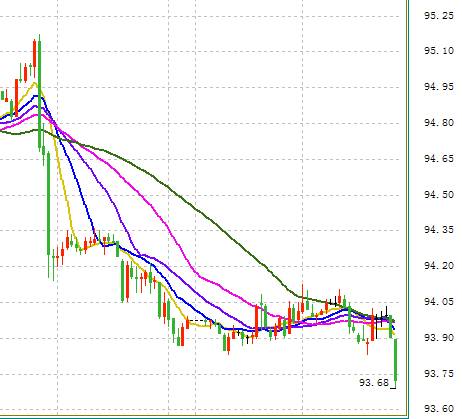Click the 94.05 price axis label
Viewport: 462px width, 419px height.
(x=439, y=302)
